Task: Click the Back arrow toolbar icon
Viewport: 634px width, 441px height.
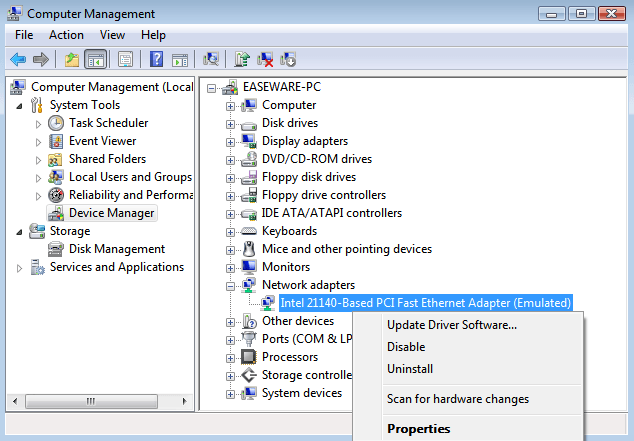Action: point(18,59)
